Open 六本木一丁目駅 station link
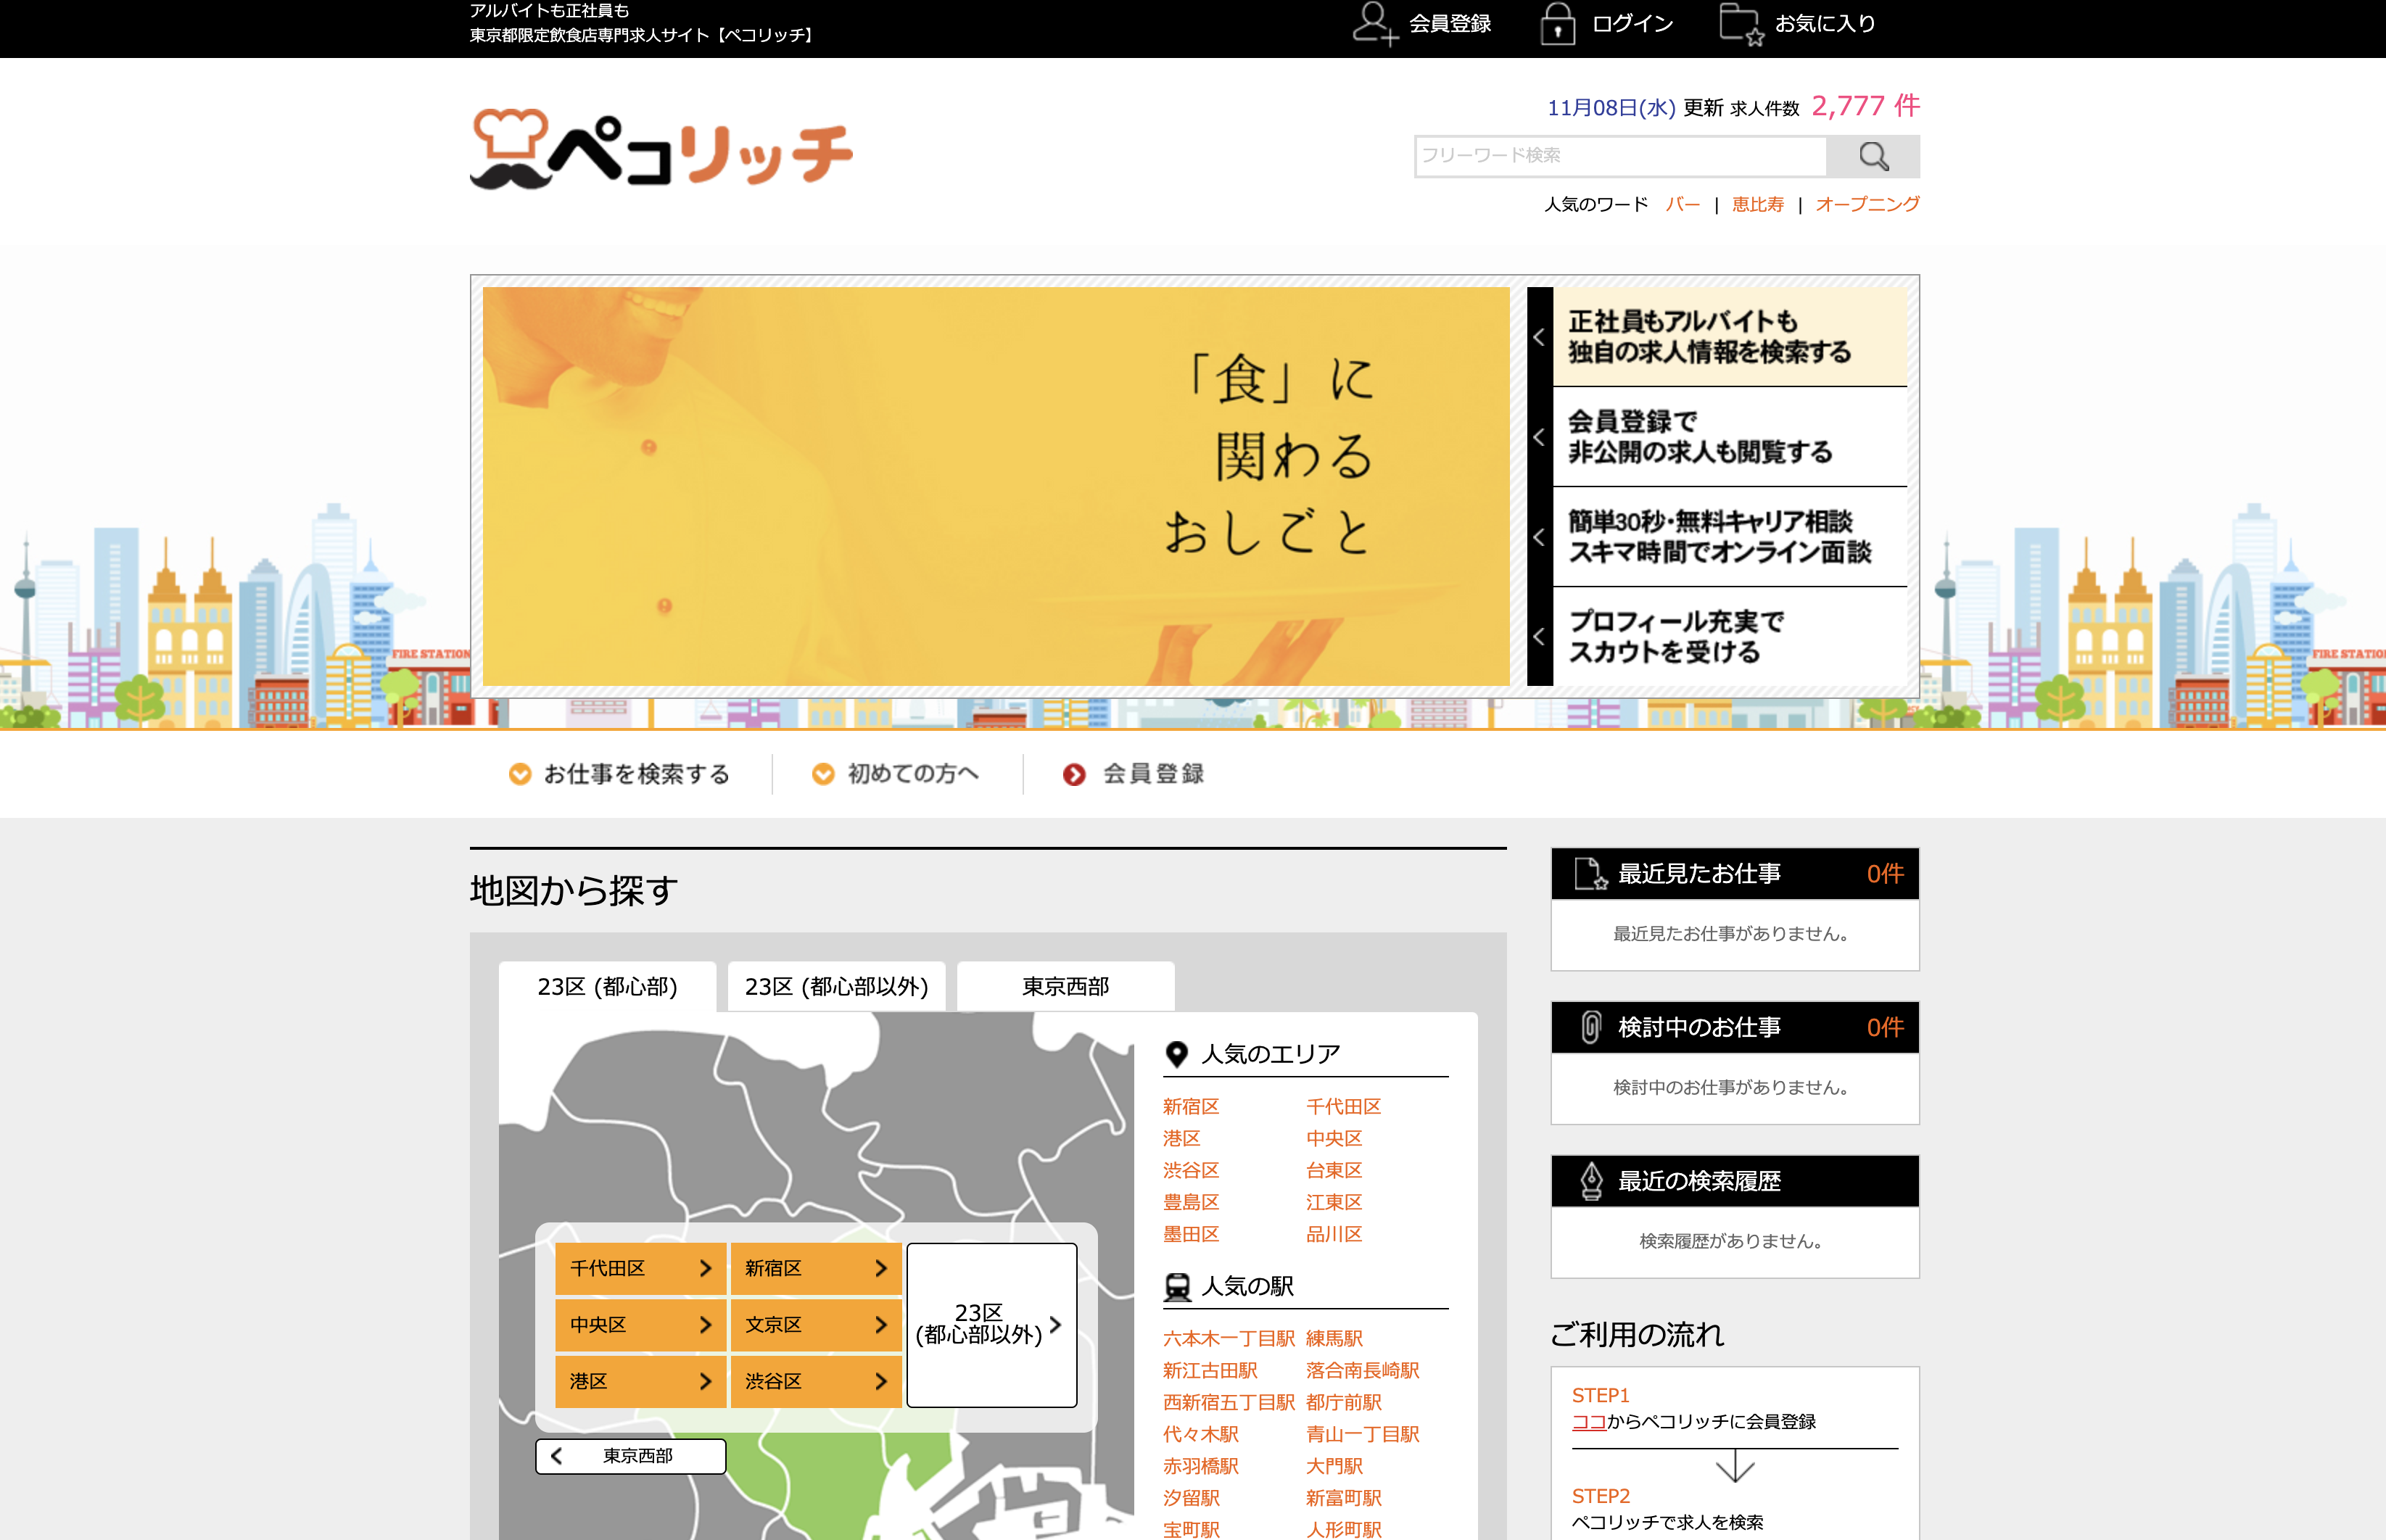 tap(1228, 1338)
